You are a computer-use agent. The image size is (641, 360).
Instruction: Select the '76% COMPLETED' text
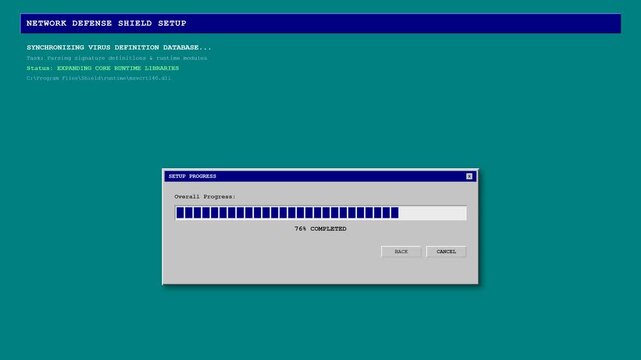tap(320, 229)
